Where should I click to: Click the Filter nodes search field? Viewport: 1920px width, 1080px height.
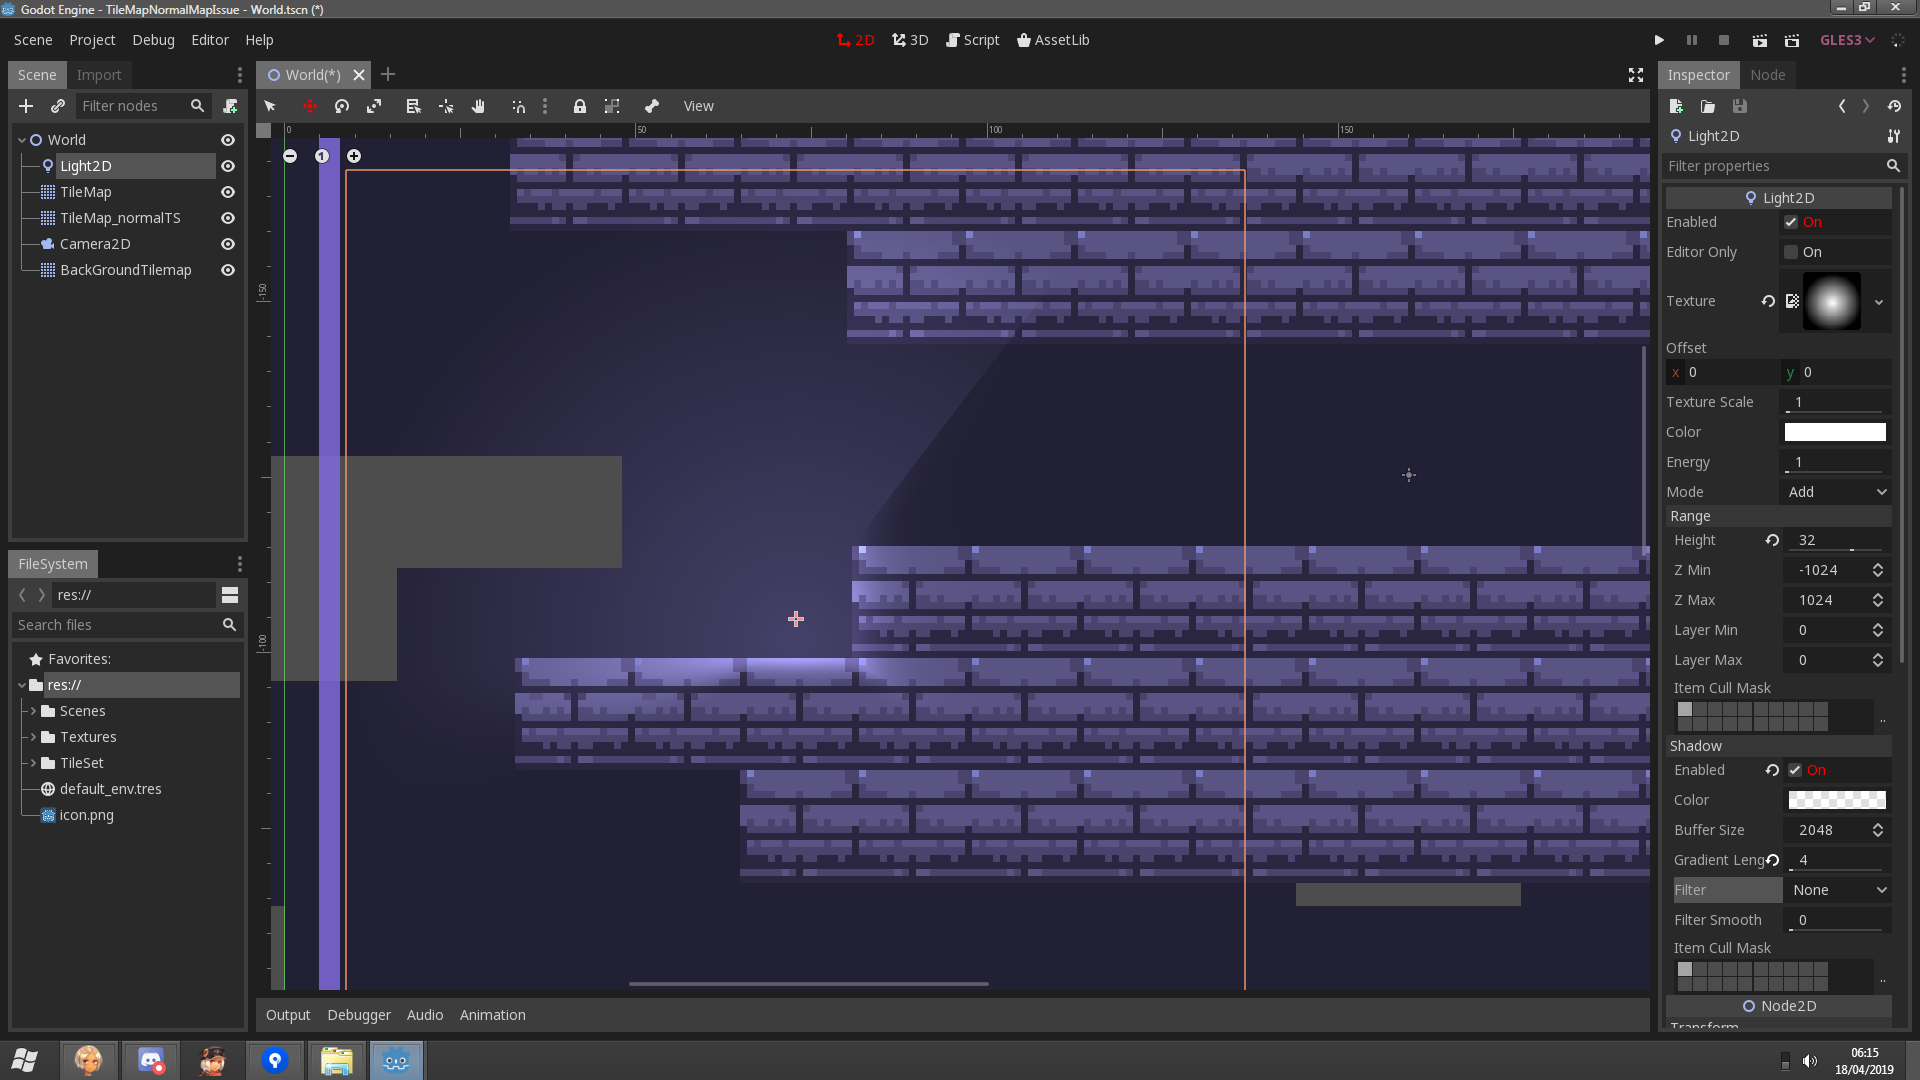point(130,106)
